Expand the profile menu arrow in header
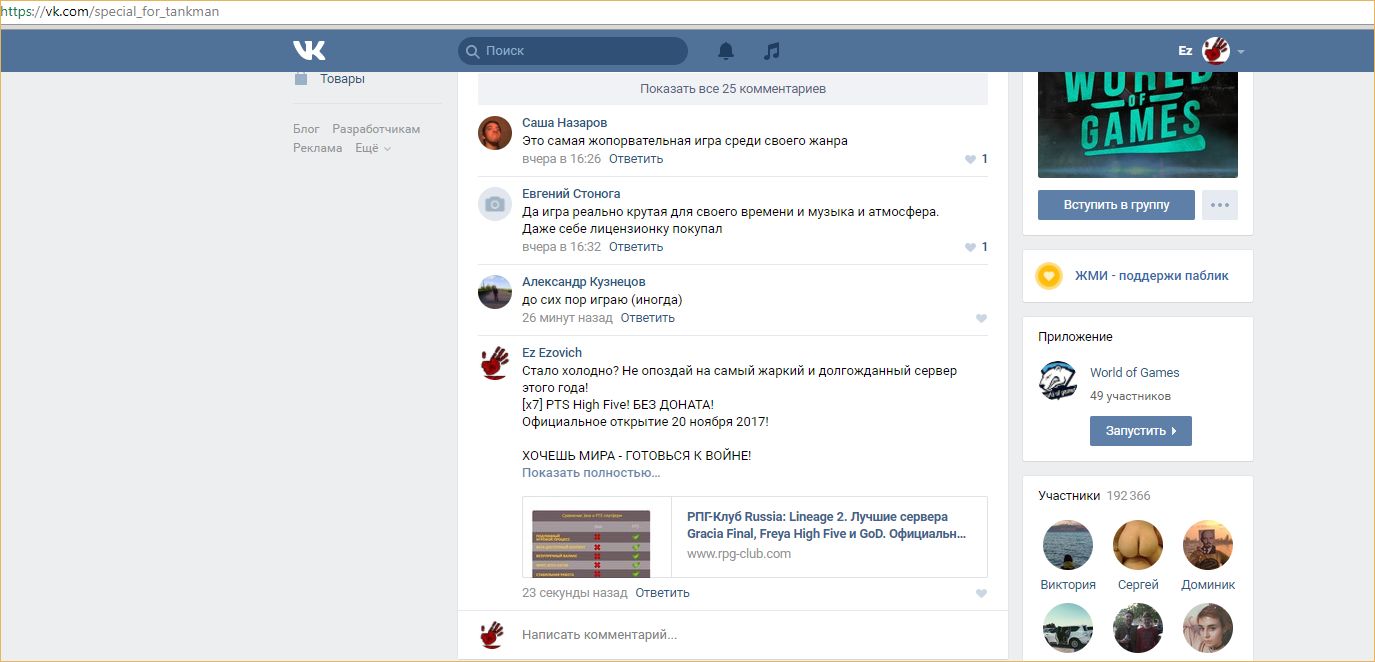Viewport: 1375px width, 662px height. [x=1241, y=51]
